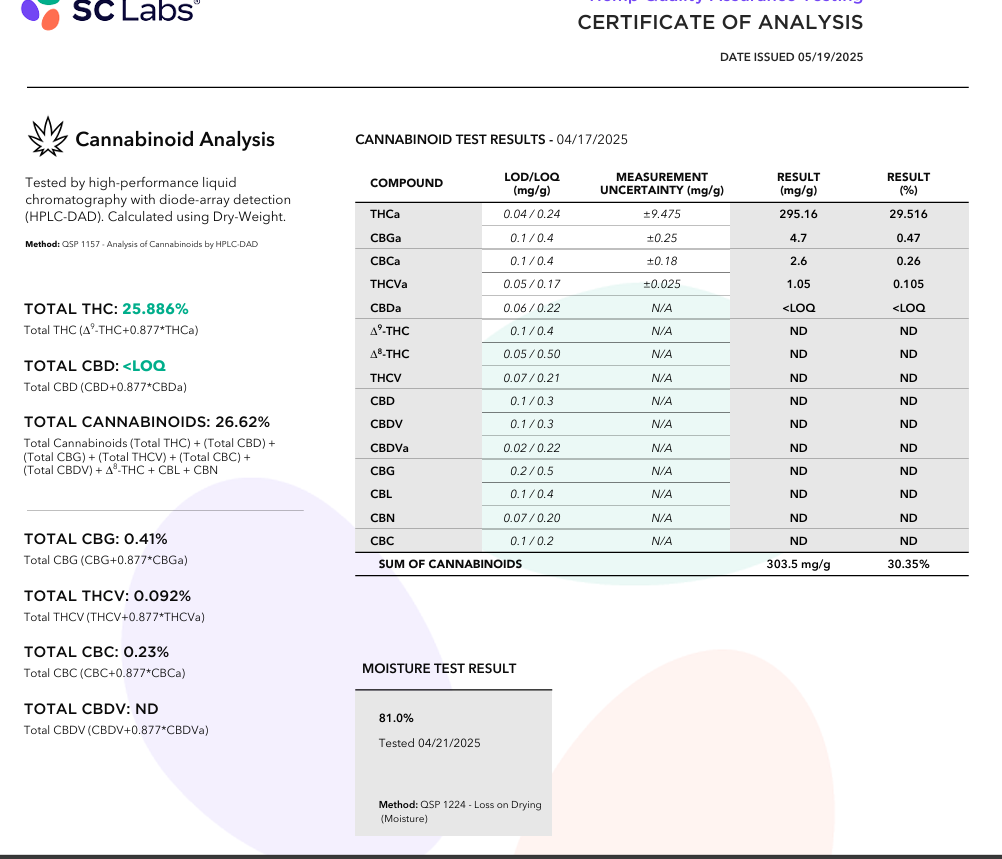Select the Sum of Cannabinoids 303.5 mg/g
1002x859 pixels.
(798, 564)
